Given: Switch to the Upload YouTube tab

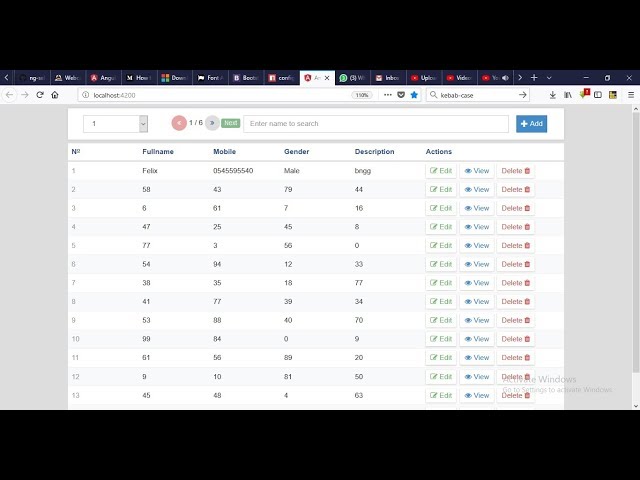Looking at the screenshot, I should pos(424,78).
